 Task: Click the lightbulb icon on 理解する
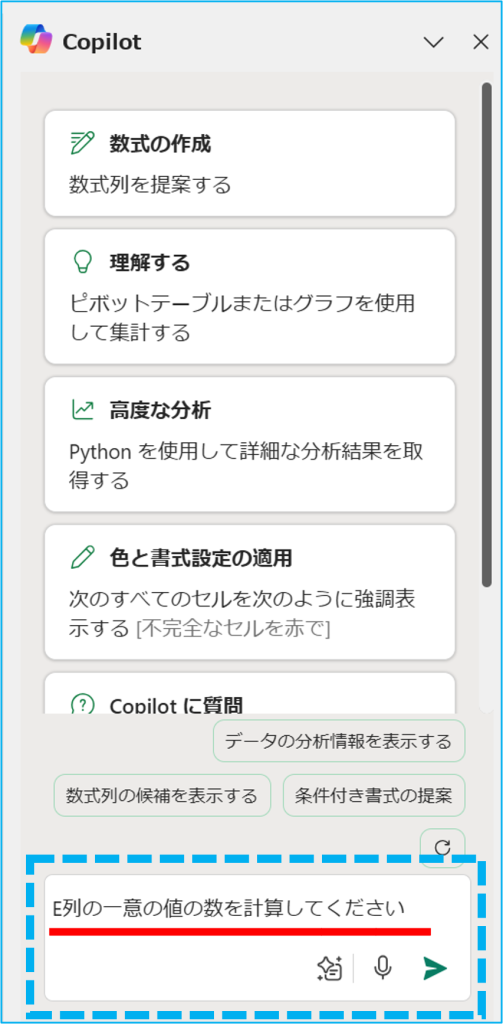(x=82, y=262)
